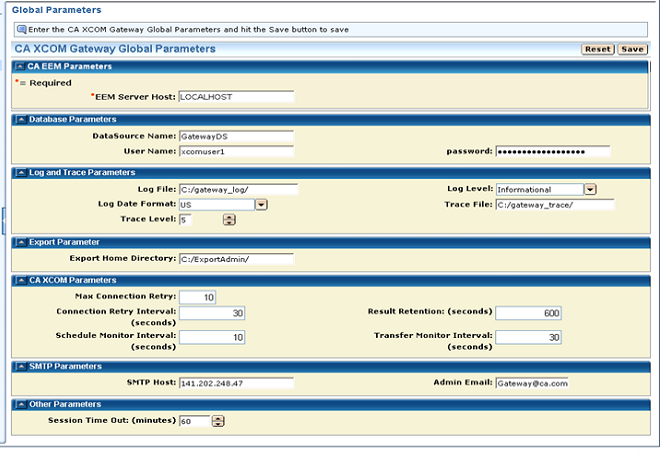Viewport: 663px width, 451px height.
Task: Click the Result Retention seconds field
Action: (x=529, y=313)
